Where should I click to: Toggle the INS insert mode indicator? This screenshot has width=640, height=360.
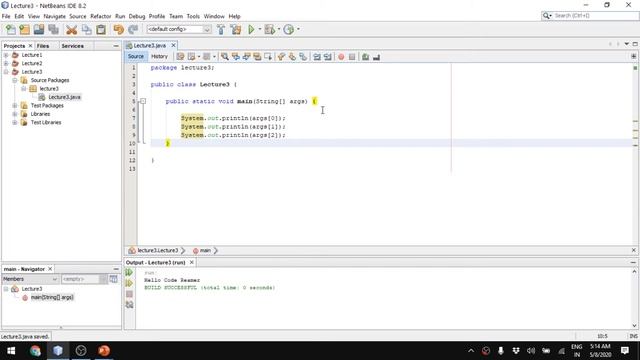633,336
